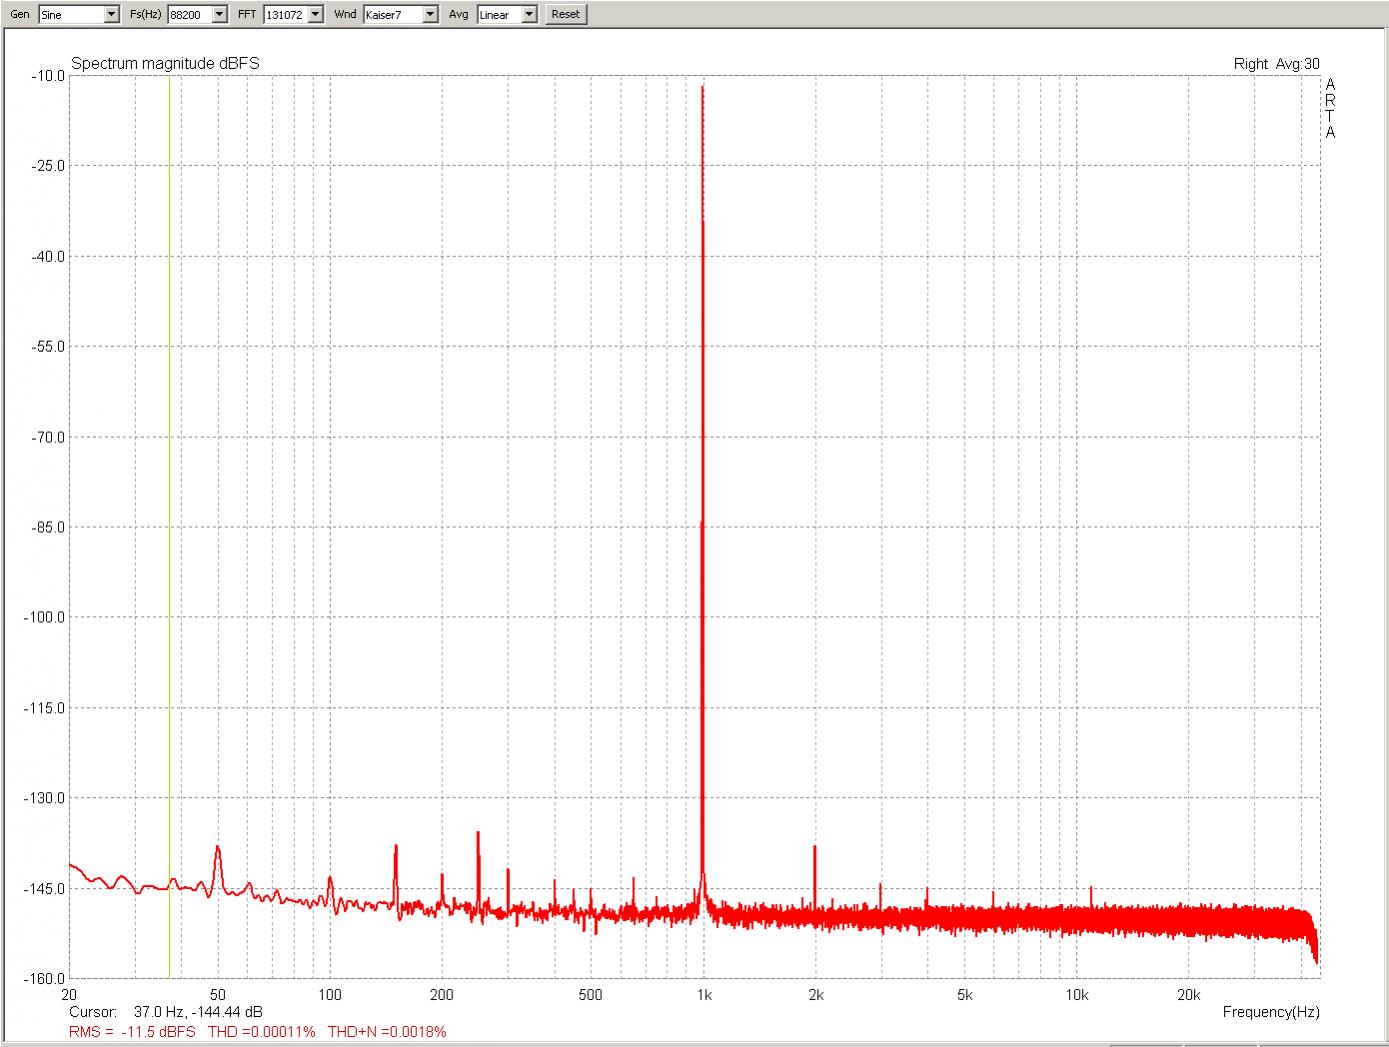Click the '-70.0' y-axis label
The image size is (1389, 1047).
pos(48,437)
